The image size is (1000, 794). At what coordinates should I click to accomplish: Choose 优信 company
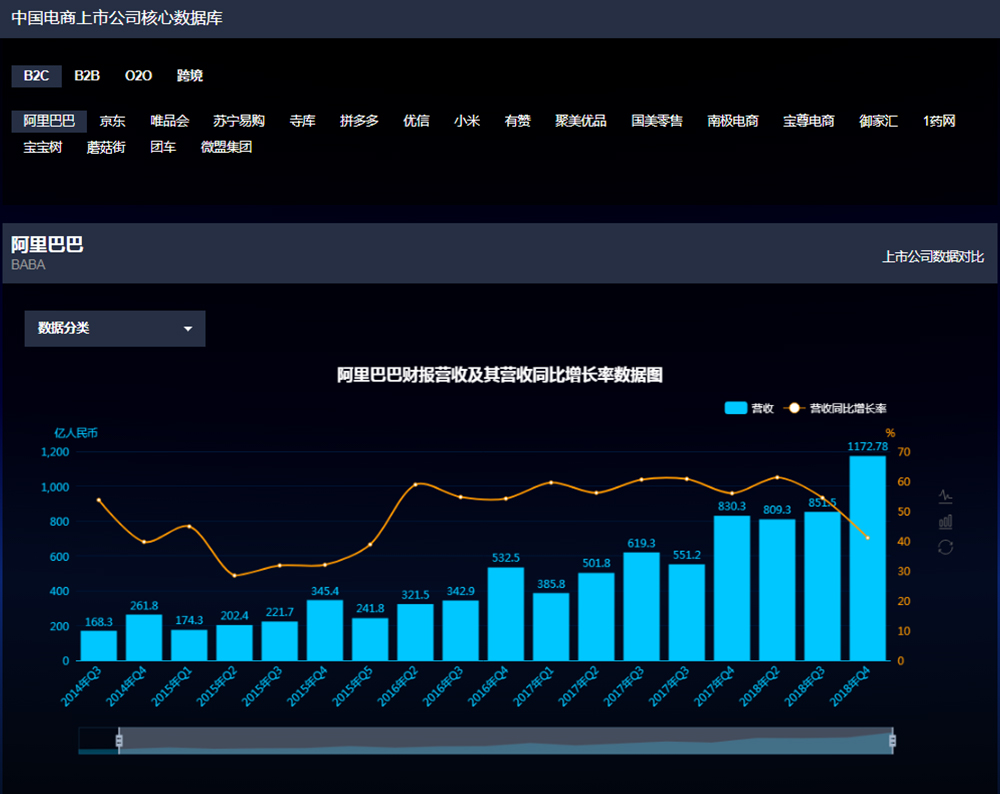416,121
